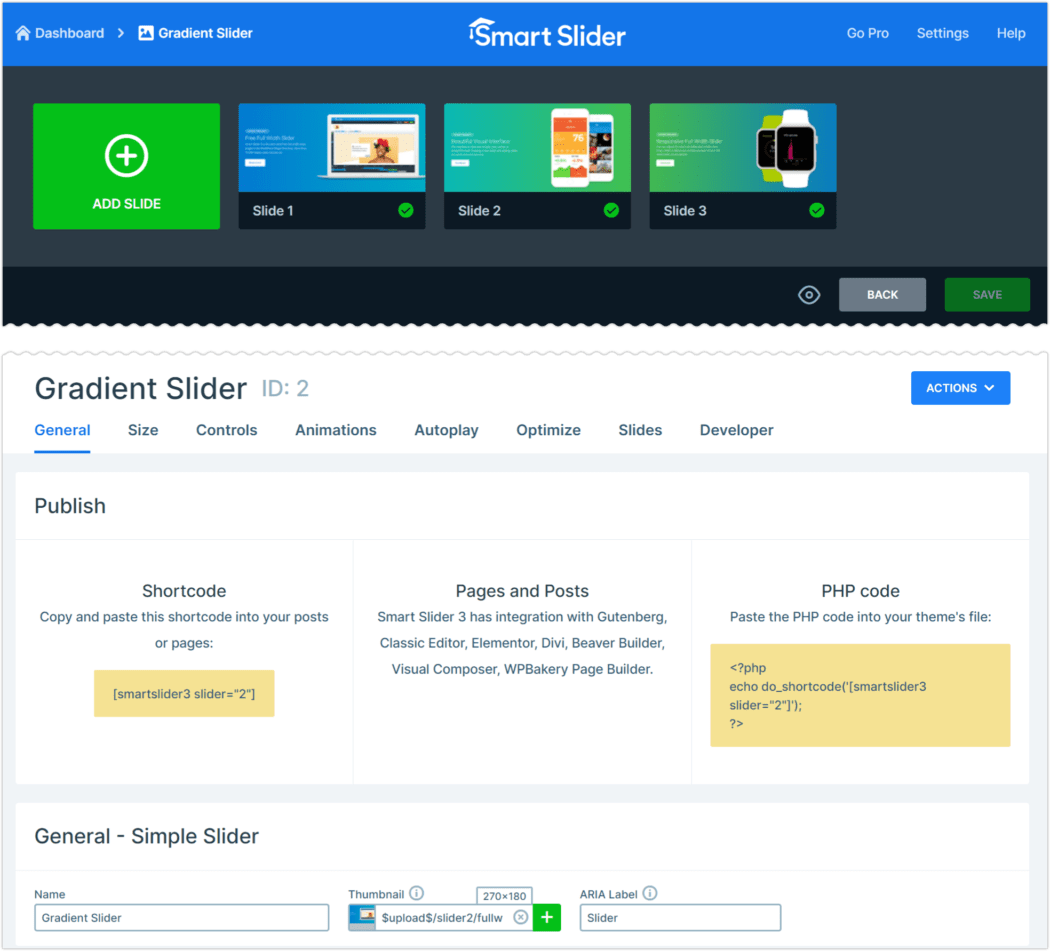Image resolution: width=1050 pixels, height=951 pixels.
Task: Select the Slide 2 thumbnail
Action: pos(538,147)
